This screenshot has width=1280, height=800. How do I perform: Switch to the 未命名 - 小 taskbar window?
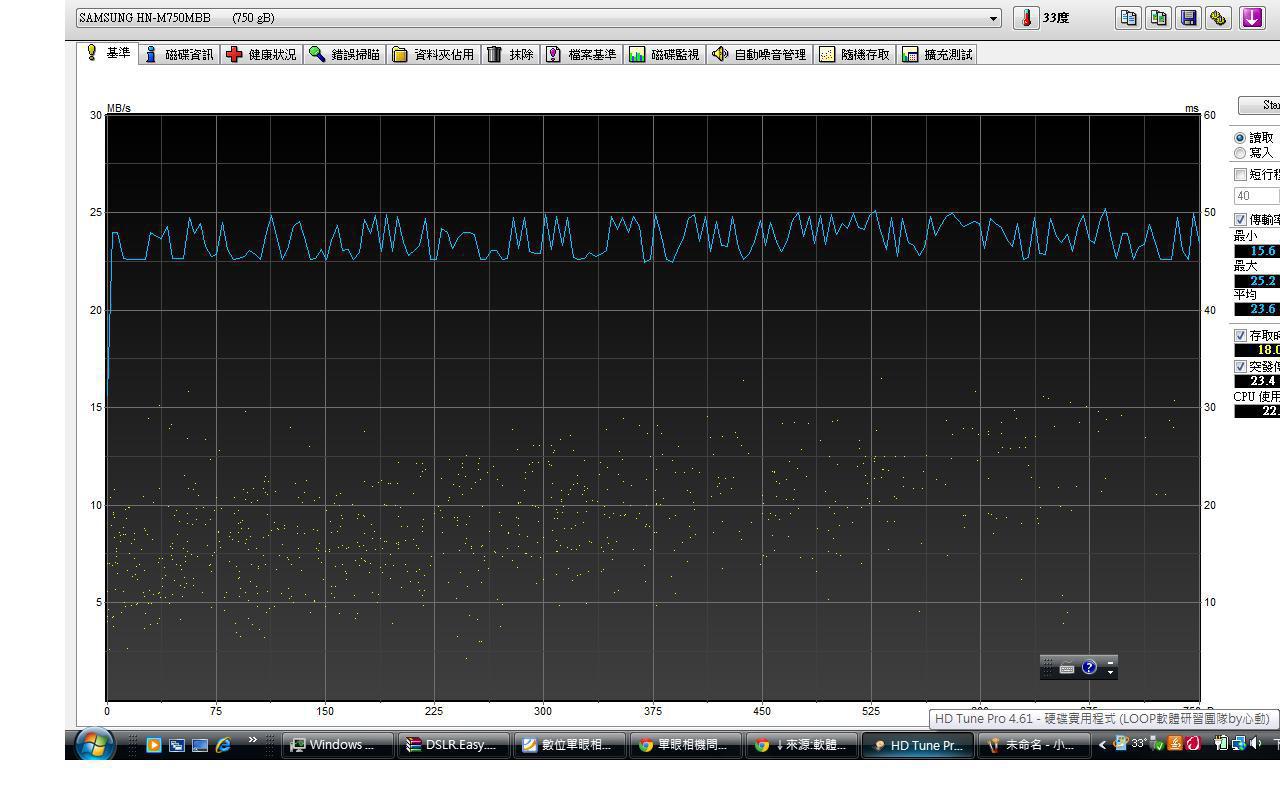tap(1034, 745)
